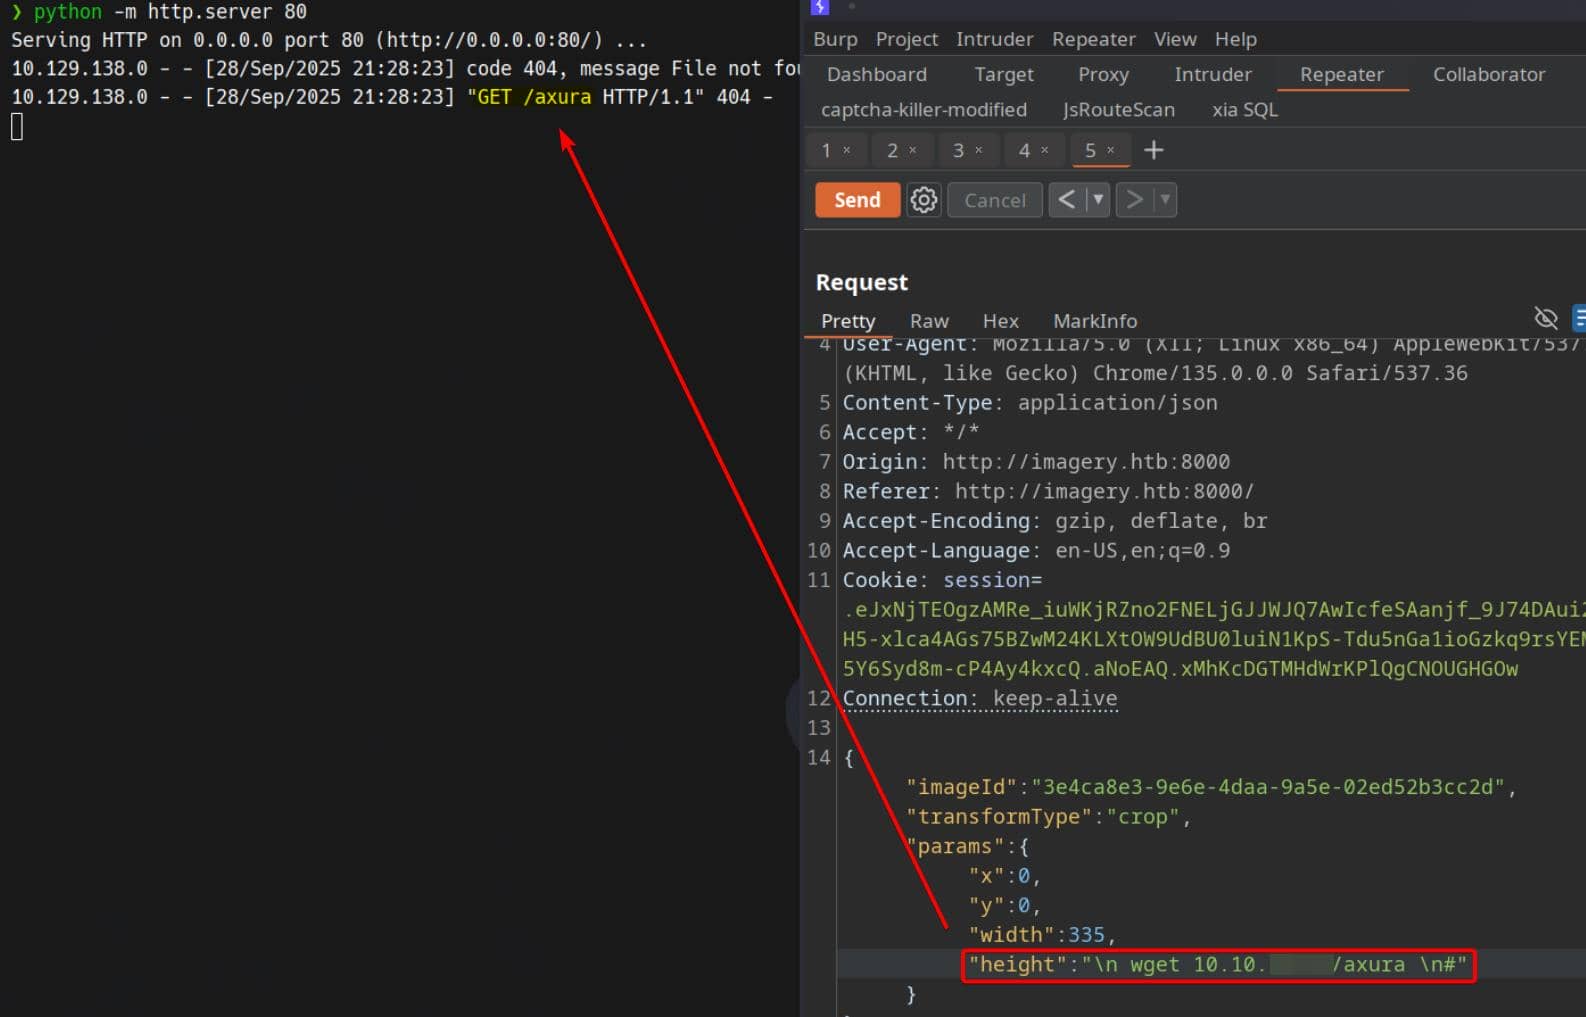Switch request view to Hex

[1000, 321]
